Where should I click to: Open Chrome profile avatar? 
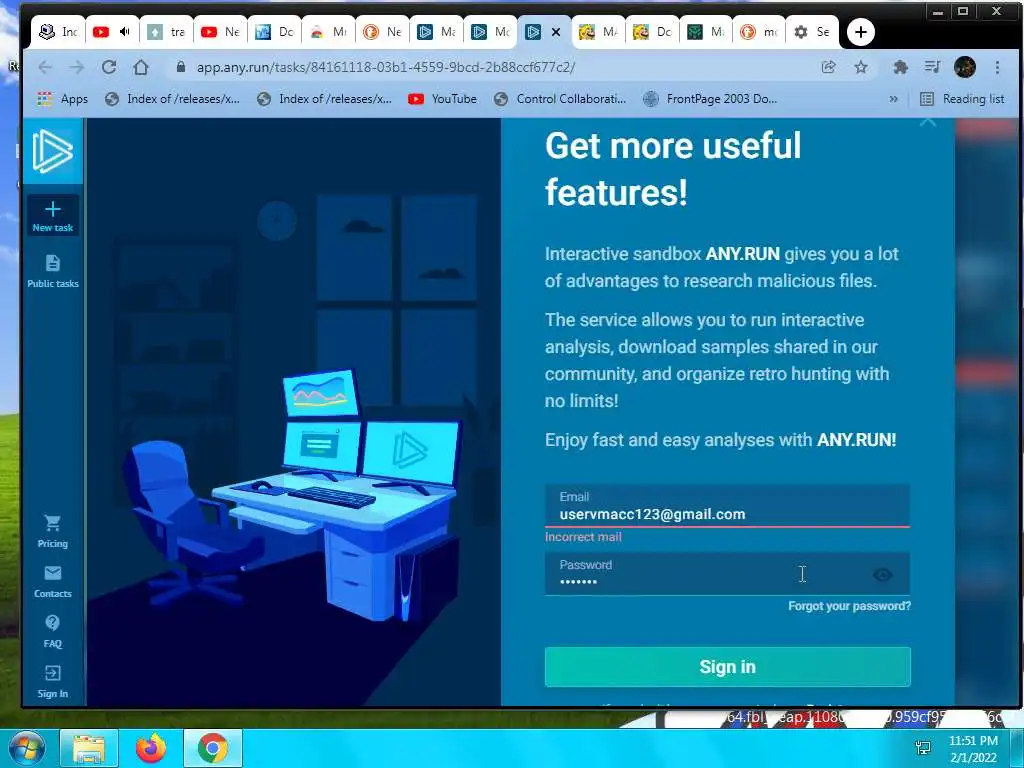click(x=965, y=67)
